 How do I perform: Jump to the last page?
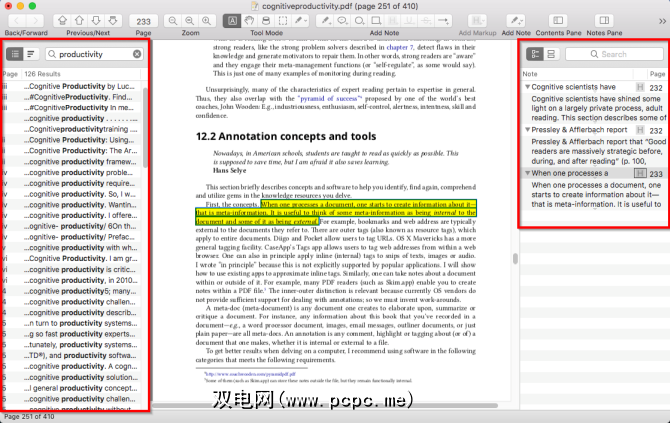114,21
